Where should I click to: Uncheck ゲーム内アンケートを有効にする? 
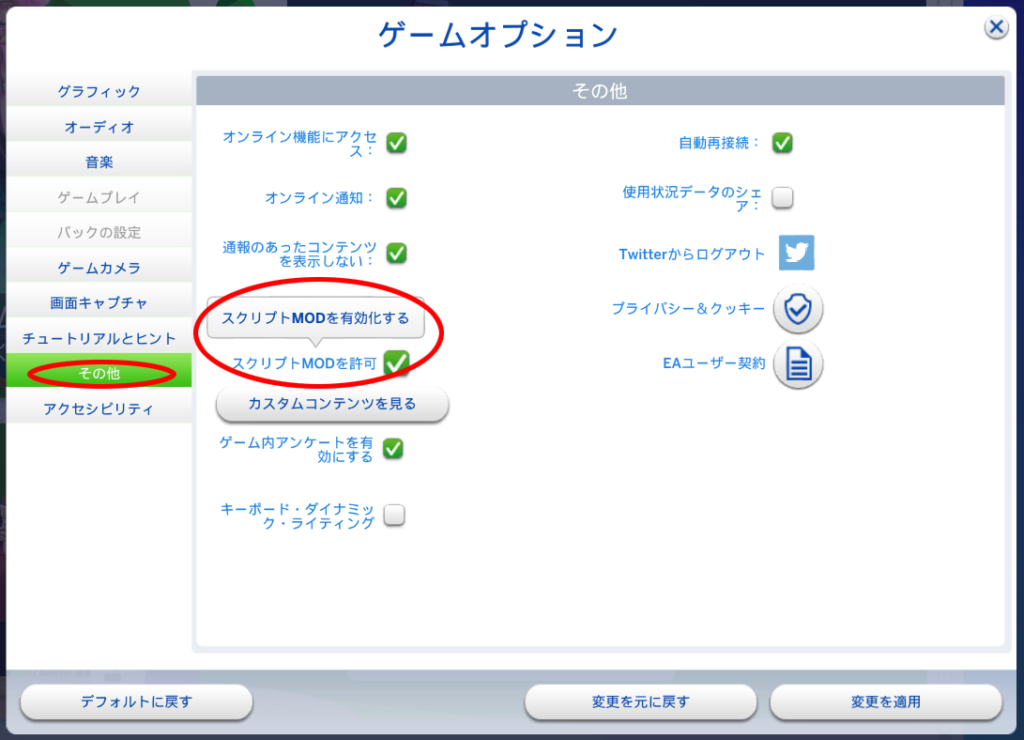[x=392, y=450]
